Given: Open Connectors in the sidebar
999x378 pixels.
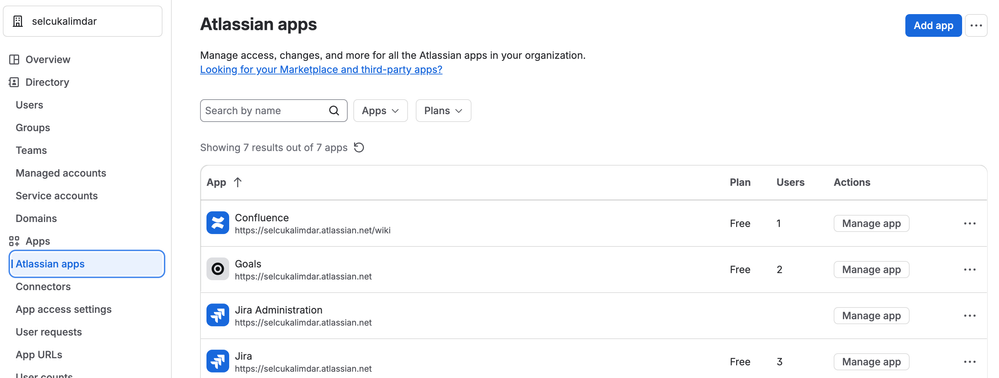Looking at the screenshot, I should click(x=43, y=286).
